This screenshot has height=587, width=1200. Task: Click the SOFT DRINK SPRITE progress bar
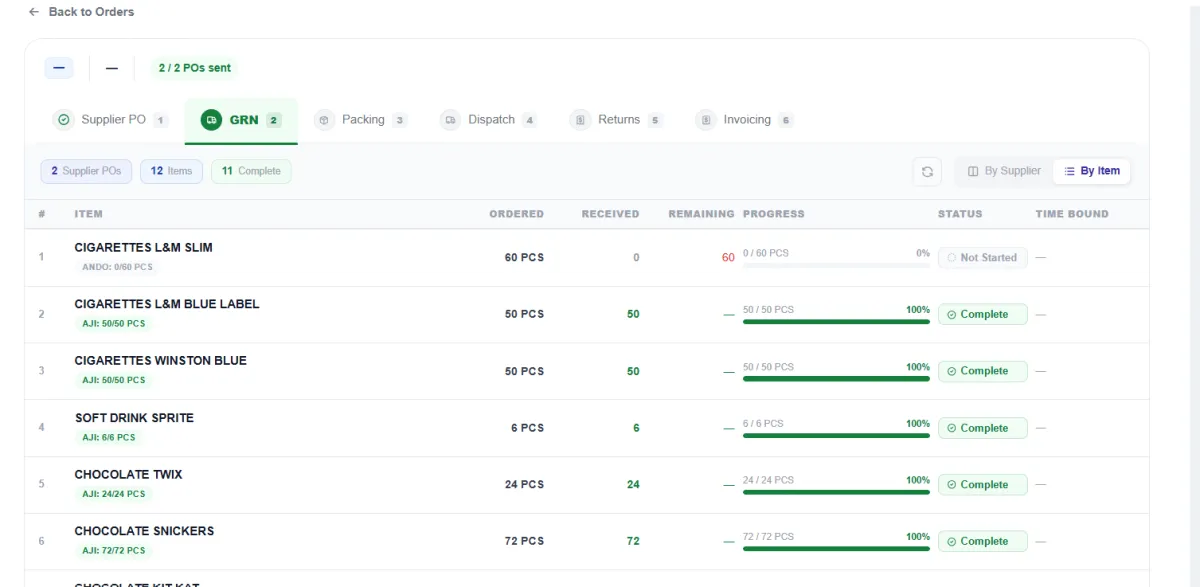pyautogui.click(x=836, y=436)
